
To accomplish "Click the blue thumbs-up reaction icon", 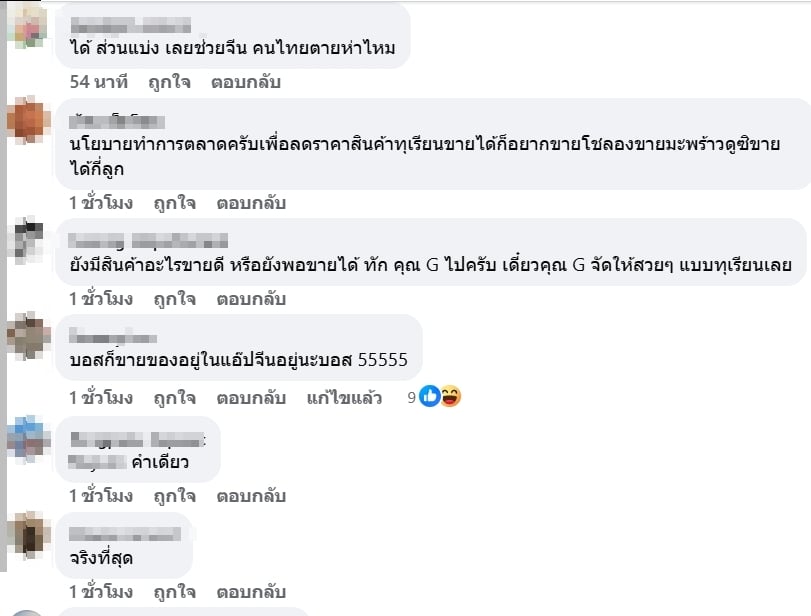I will [430, 396].
